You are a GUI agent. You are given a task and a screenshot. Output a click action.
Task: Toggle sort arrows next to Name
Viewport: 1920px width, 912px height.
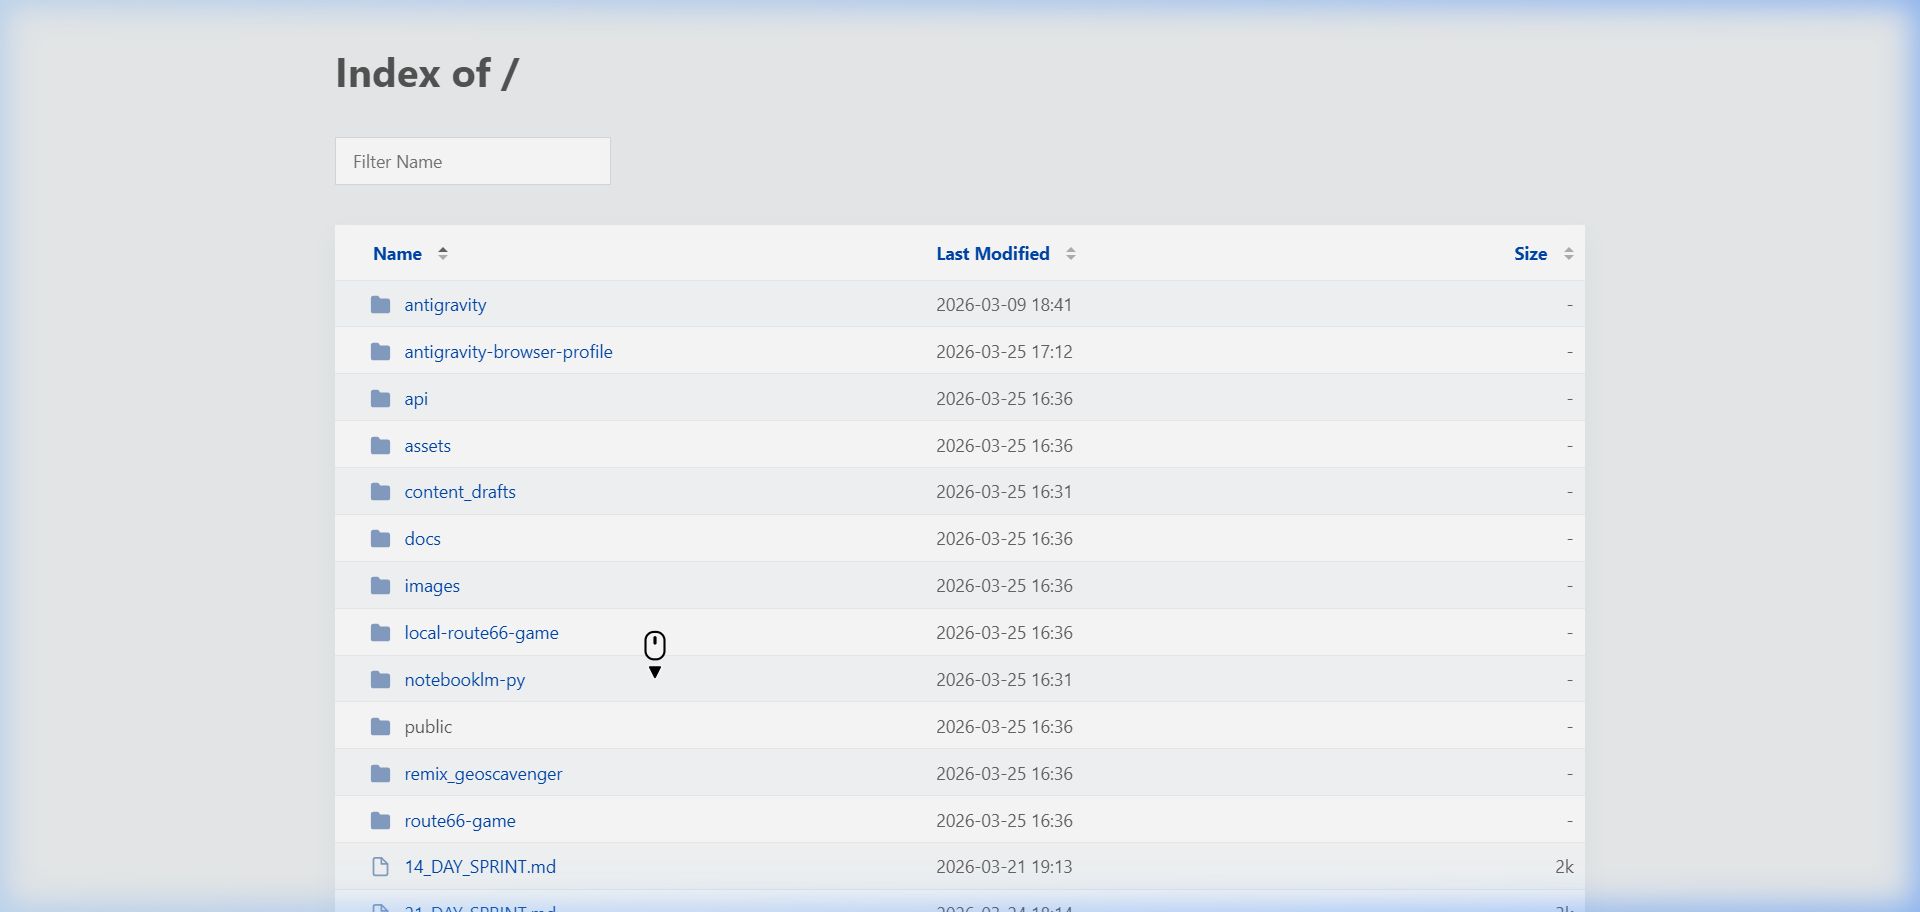click(443, 254)
